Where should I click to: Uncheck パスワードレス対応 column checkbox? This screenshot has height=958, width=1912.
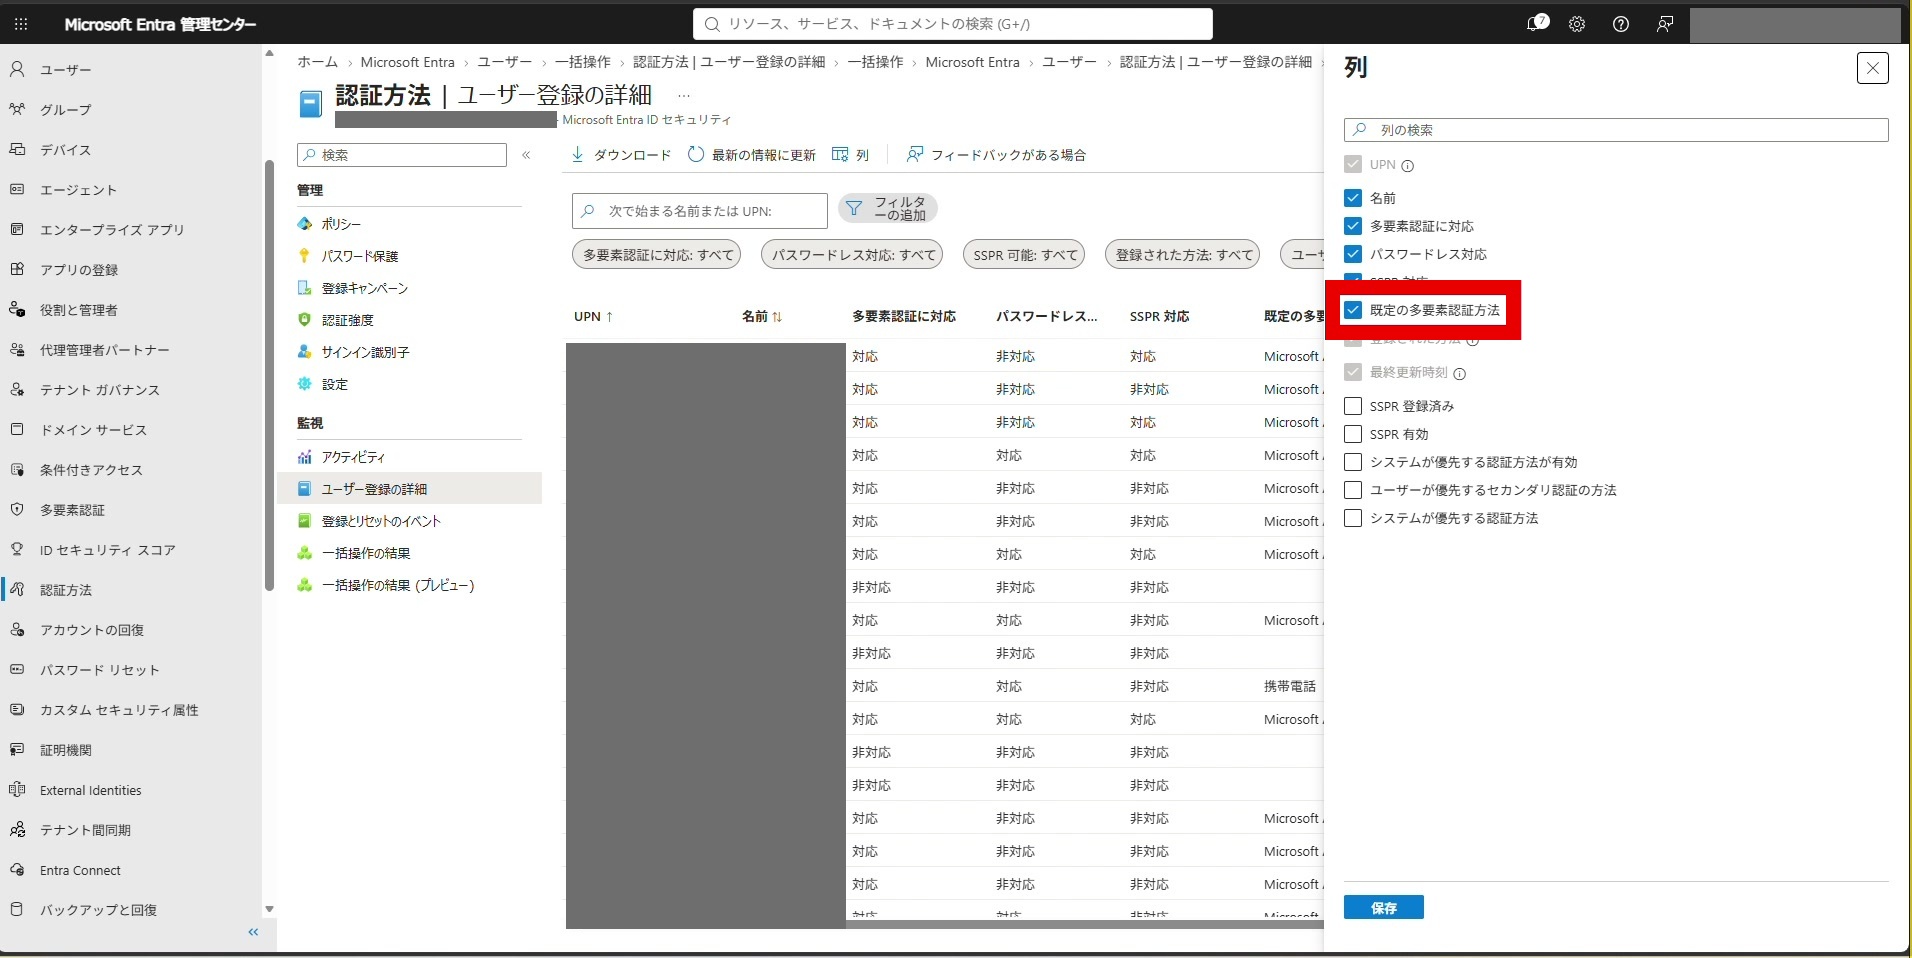coord(1353,254)
